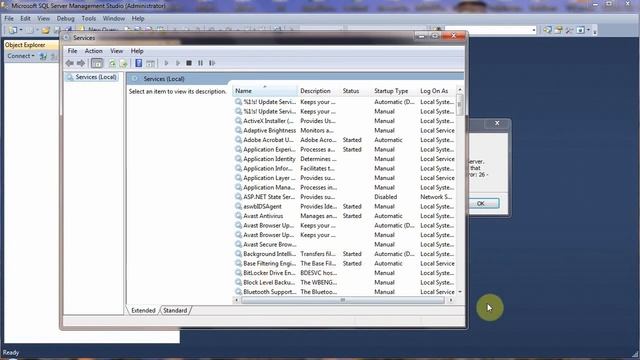Click the Services (Local) icon in header
Screen dimensions: 640x360
coord(135,79)
